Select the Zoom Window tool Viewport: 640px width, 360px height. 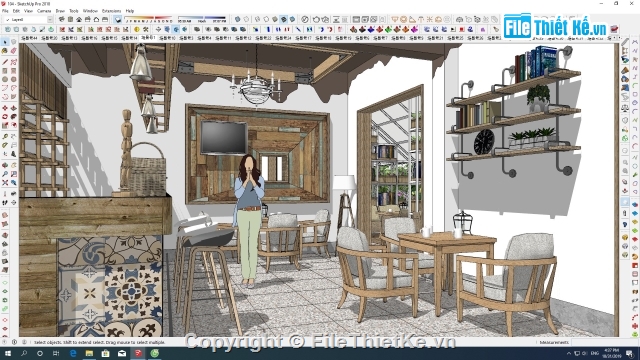(x=13, y=174)
